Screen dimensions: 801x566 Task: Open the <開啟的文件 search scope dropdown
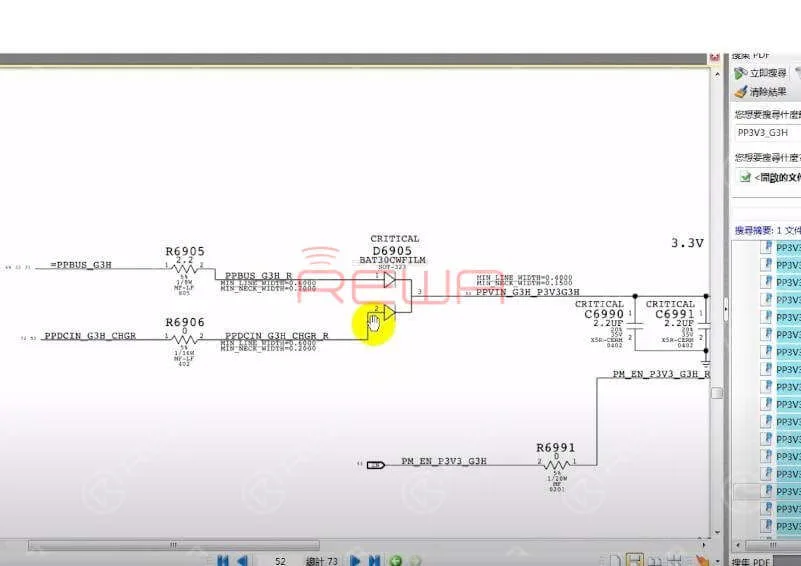pyautogui.click(x=770, y=177)
